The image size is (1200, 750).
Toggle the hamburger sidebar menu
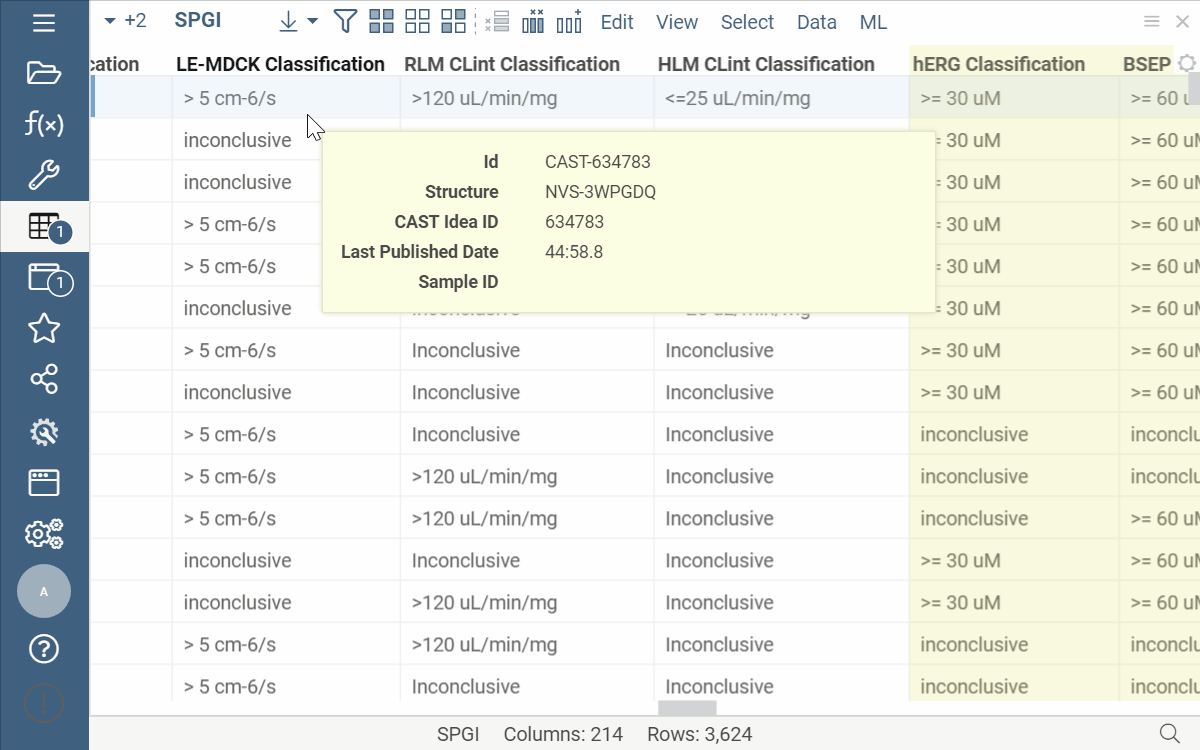coord(44,22)
